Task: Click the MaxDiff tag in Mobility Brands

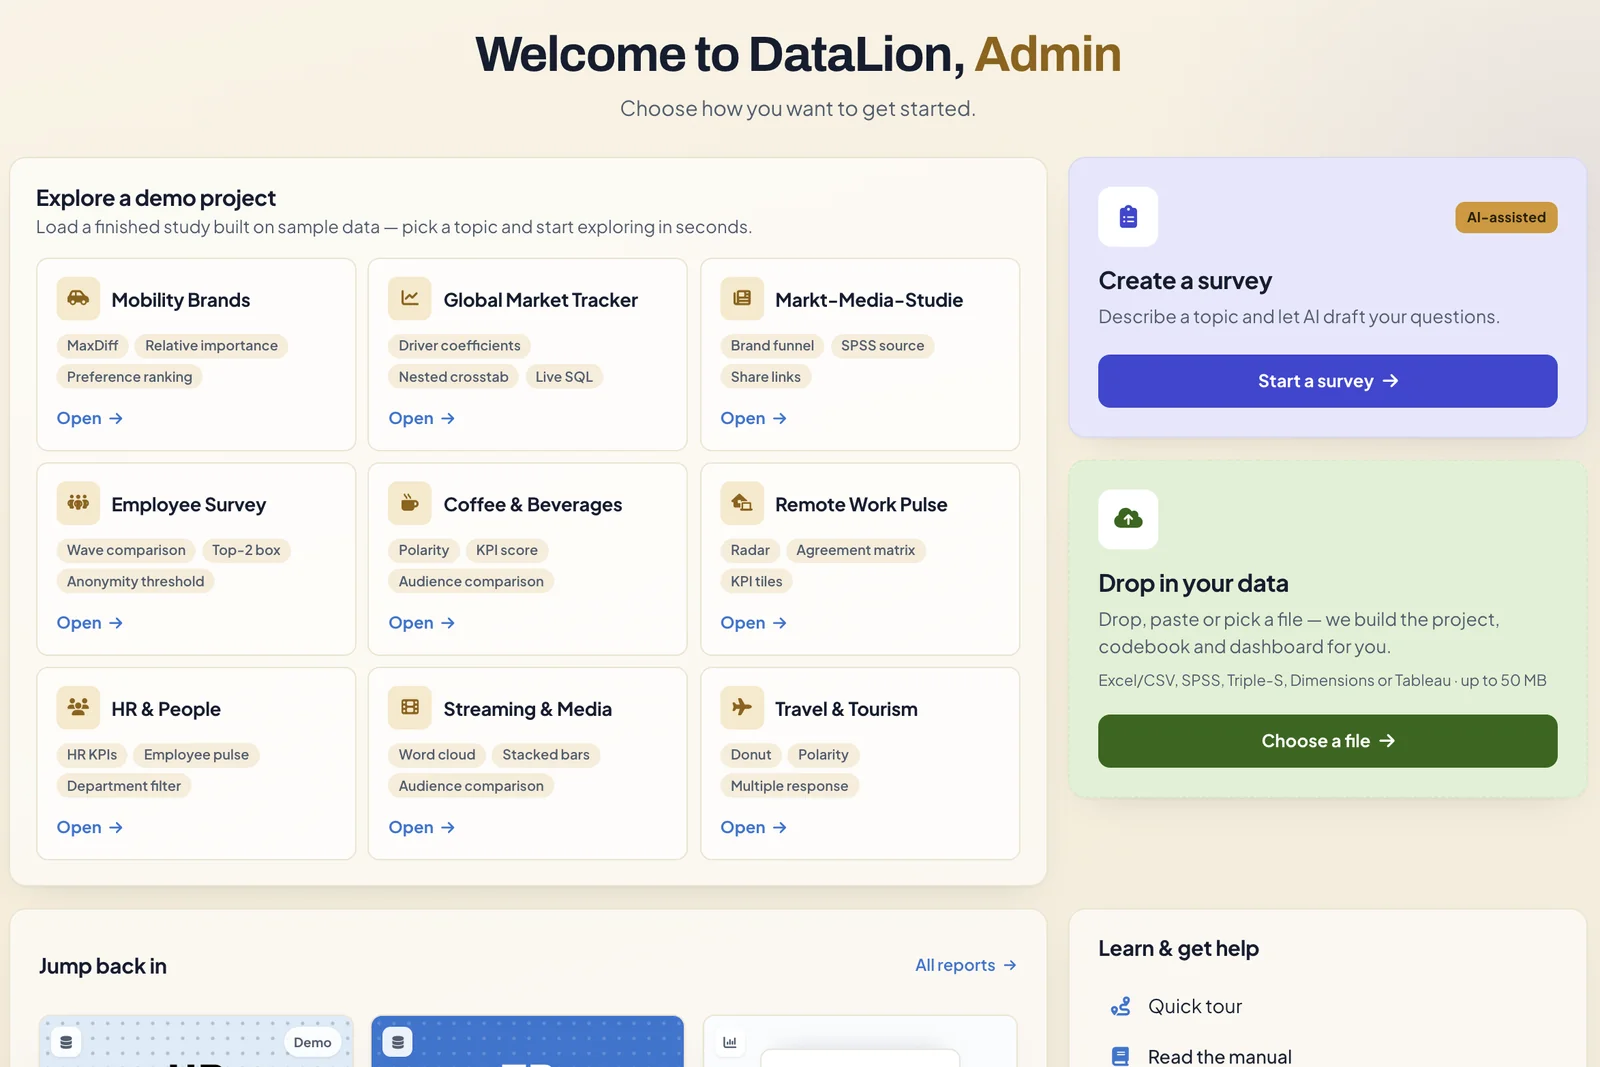Action: click(x=92, y=346)
